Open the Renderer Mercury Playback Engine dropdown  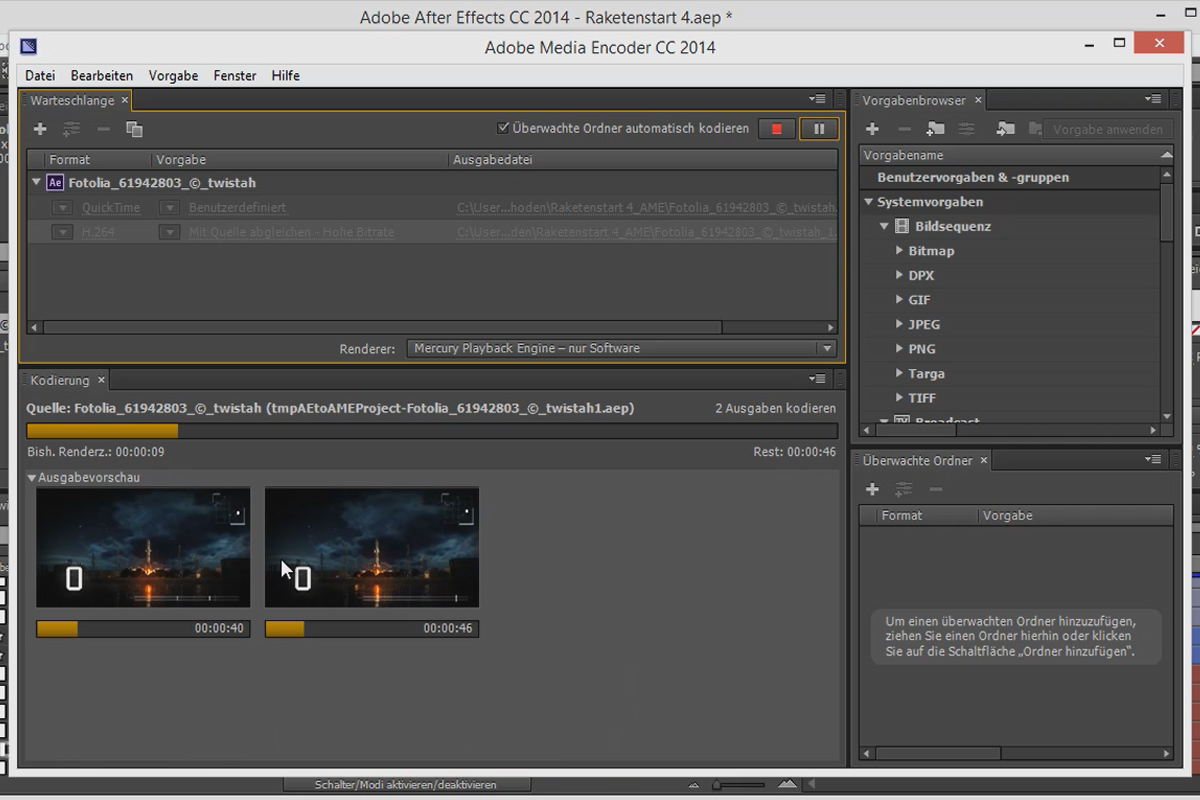pos(621,348)
